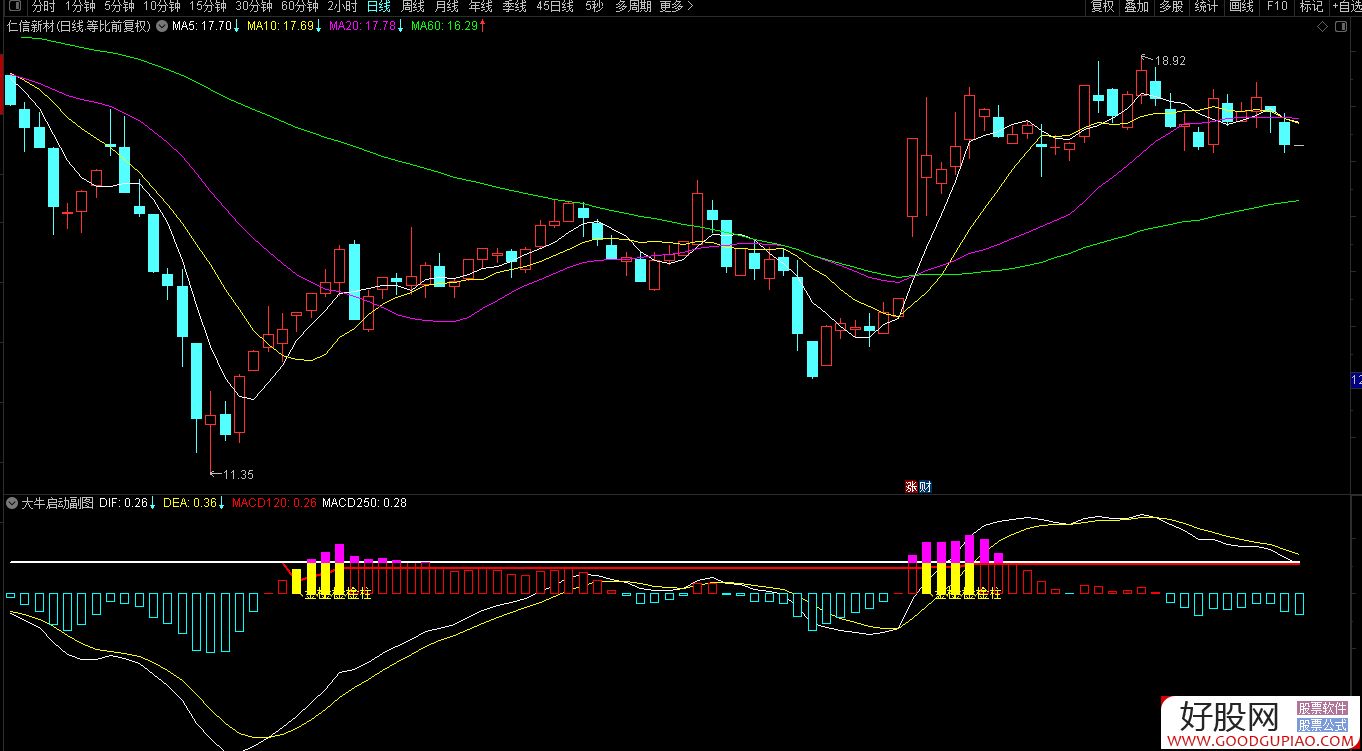The height and width of the screenshot is (751, 1362).
Task: Select the 5秒 period tab
Action: tap(594, 7)
